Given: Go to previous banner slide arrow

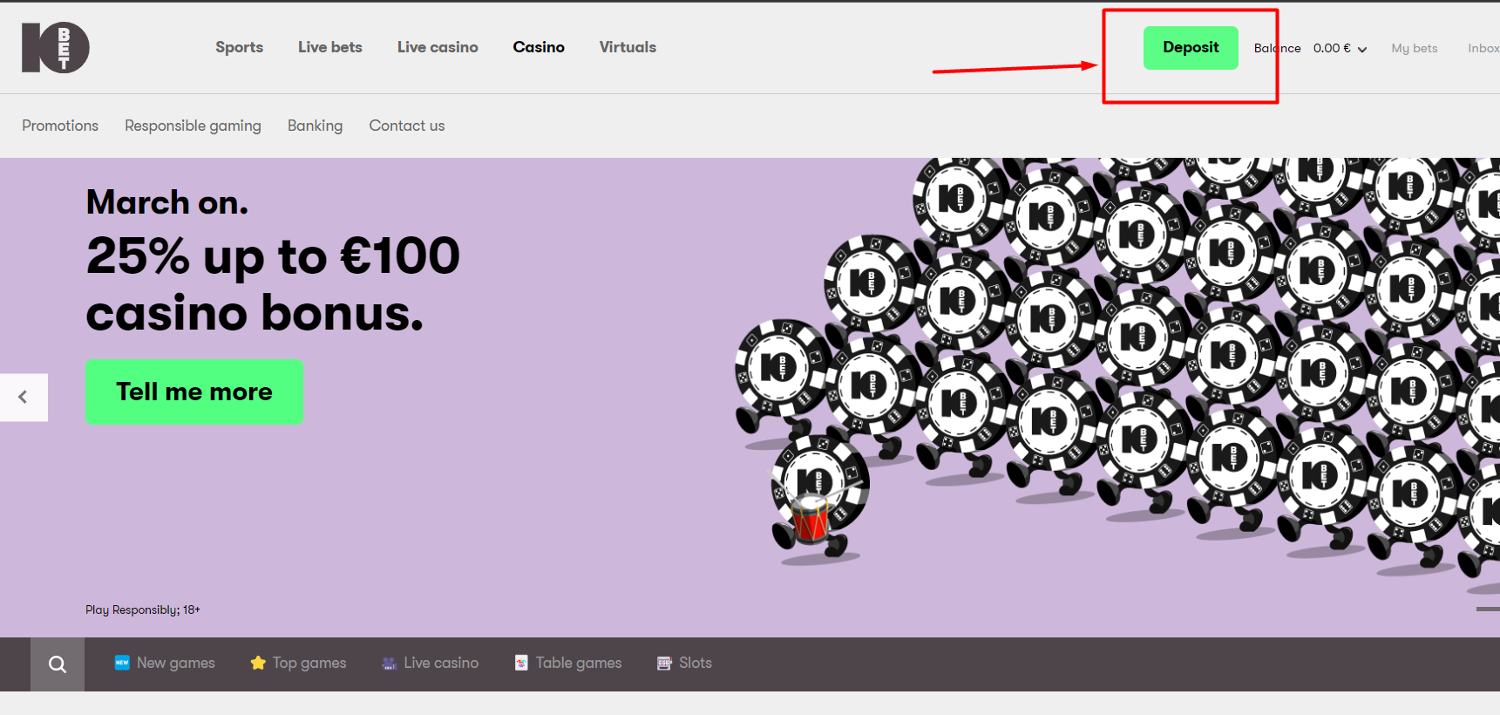Looking at the screenshot, I should pos(23,397).
